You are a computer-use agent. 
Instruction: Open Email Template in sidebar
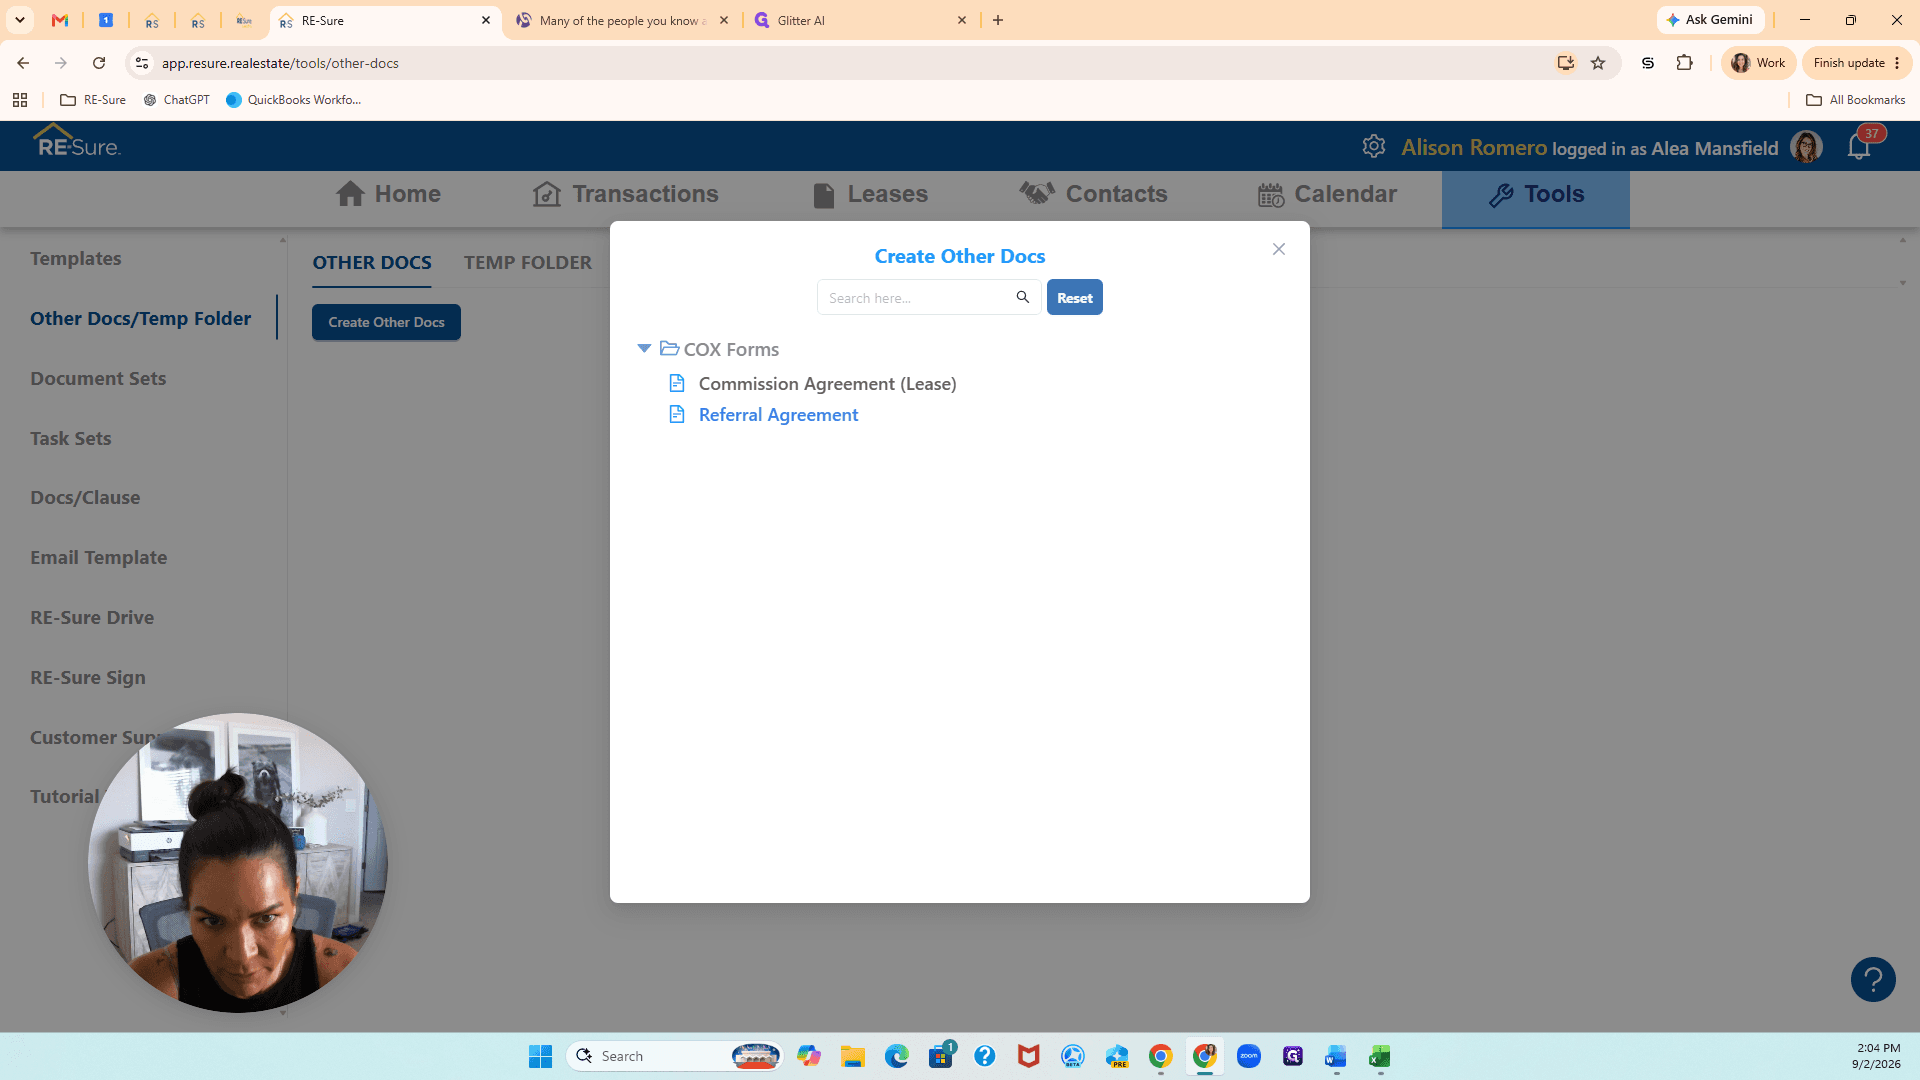click(x=99, y=558)
